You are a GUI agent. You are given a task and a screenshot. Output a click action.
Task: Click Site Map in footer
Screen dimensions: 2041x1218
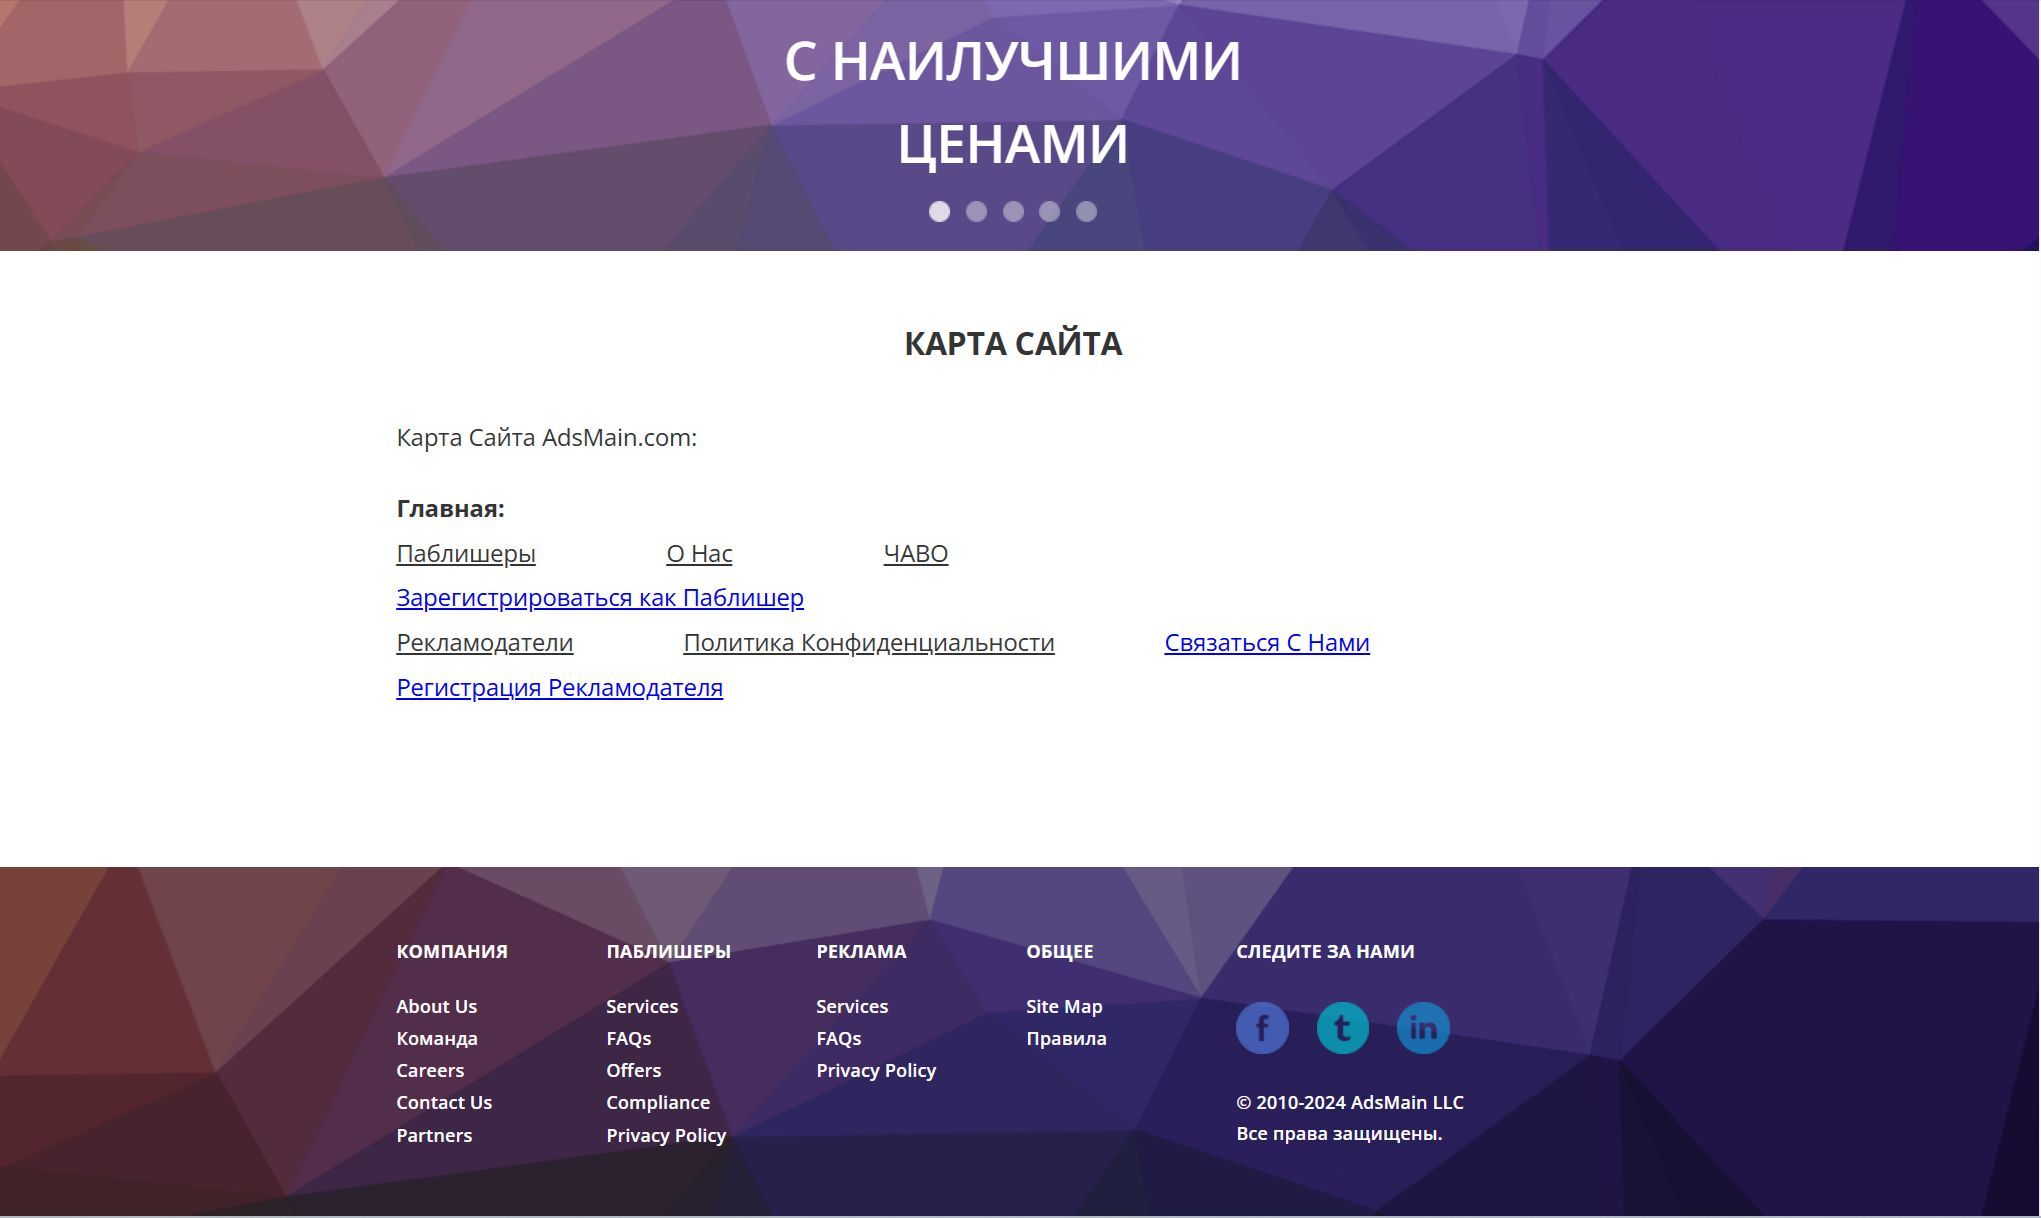[x=1064, y=1007]
